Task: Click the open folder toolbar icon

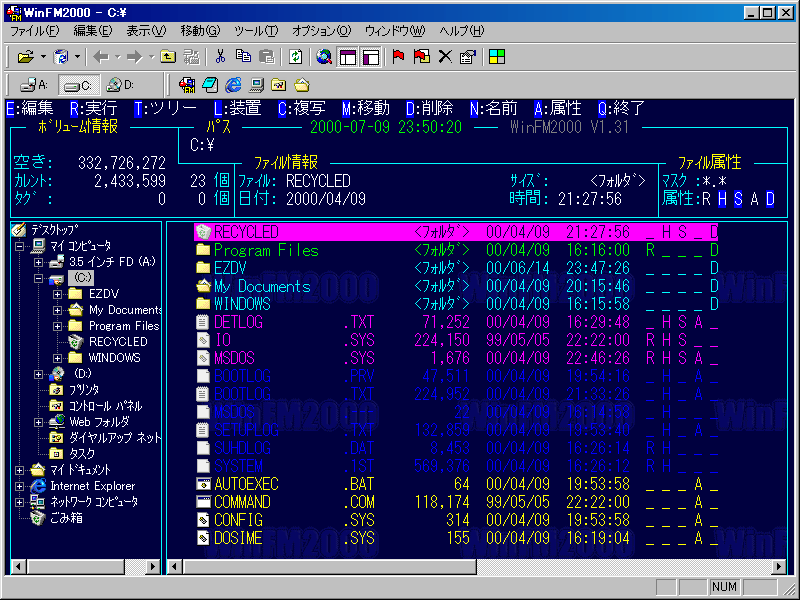Action: 25,57
